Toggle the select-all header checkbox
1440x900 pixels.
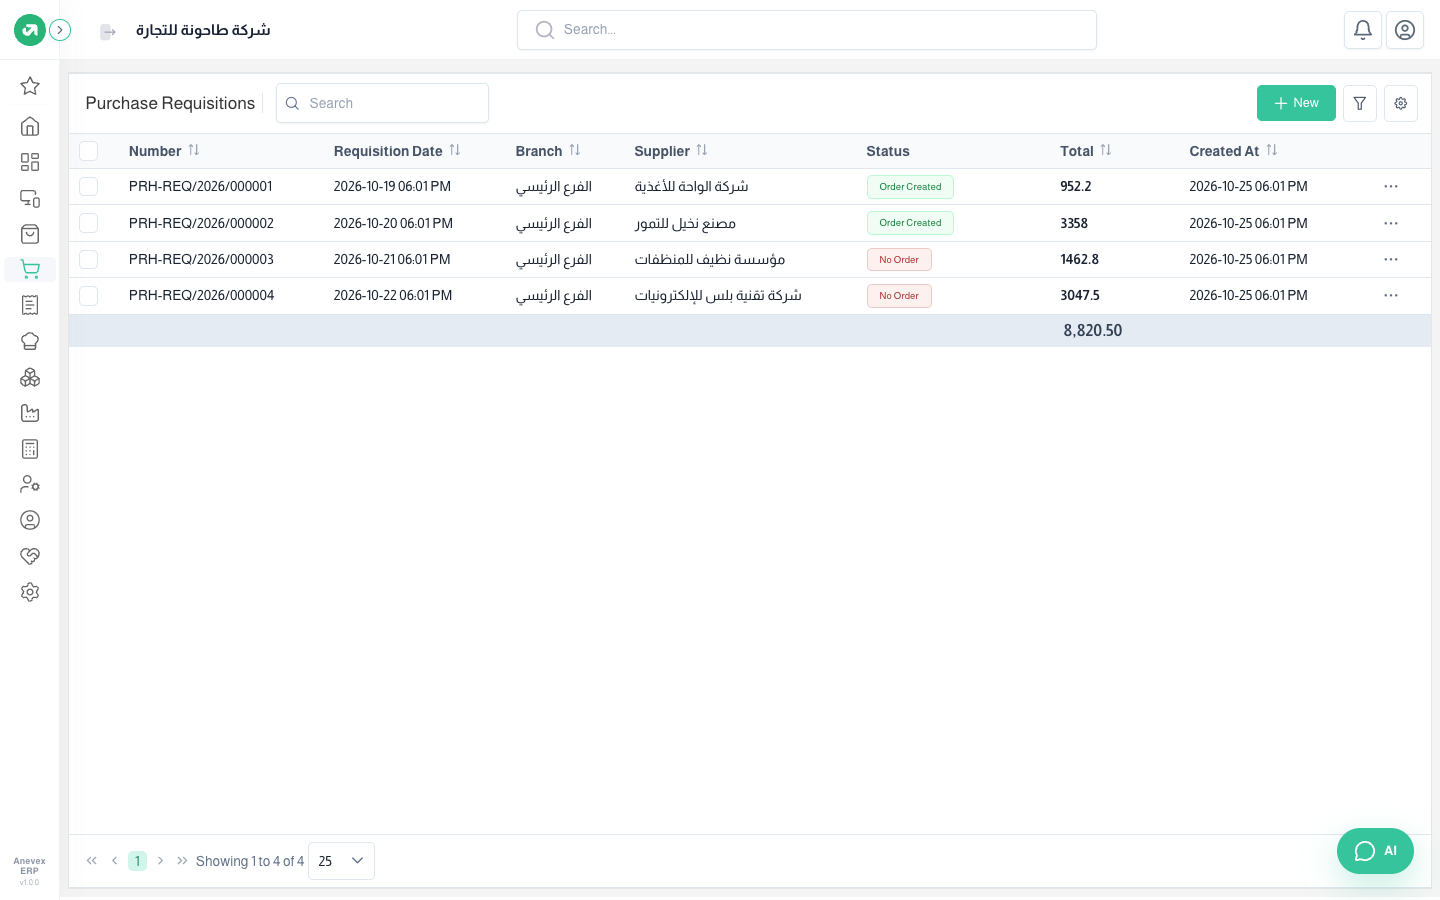pyautogui.click(x=89, y=151)
